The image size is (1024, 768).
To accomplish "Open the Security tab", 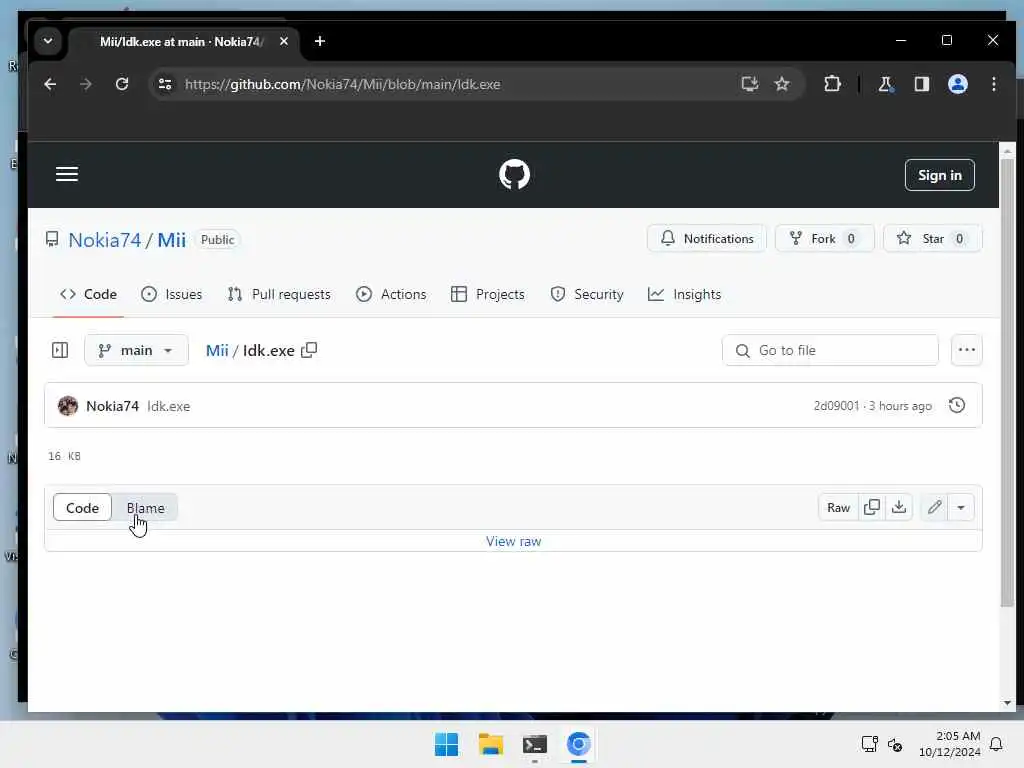I will pyautogui.click(x=586, y=295).
